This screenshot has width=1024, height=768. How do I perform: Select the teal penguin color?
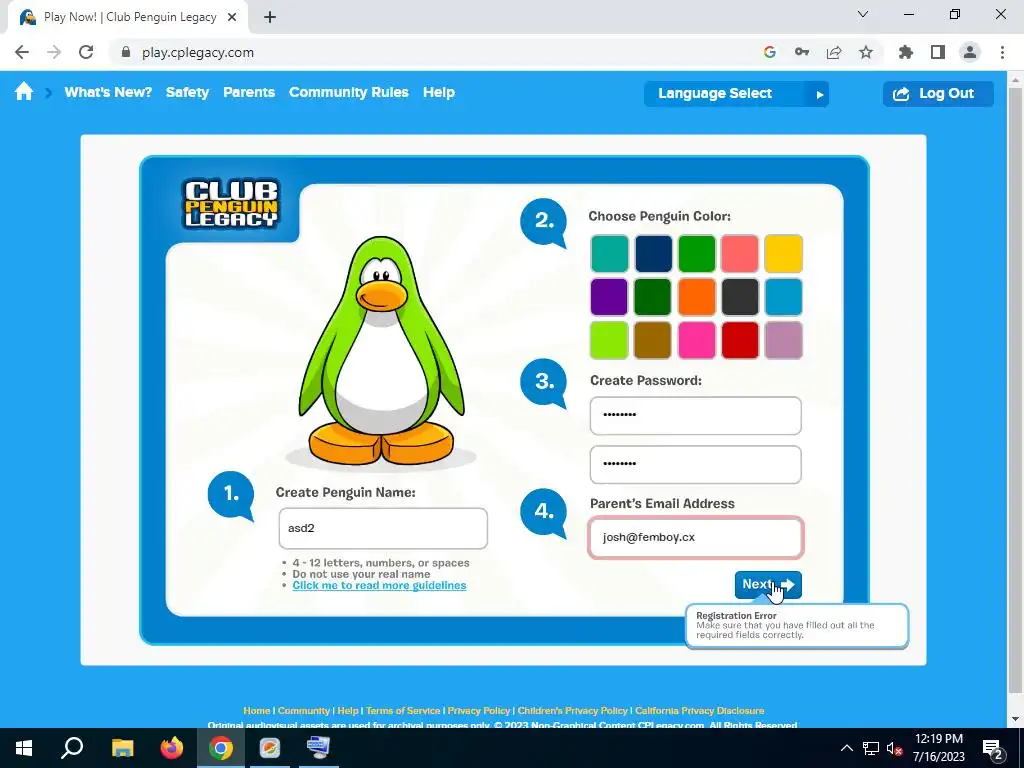(x=609, y=253)
